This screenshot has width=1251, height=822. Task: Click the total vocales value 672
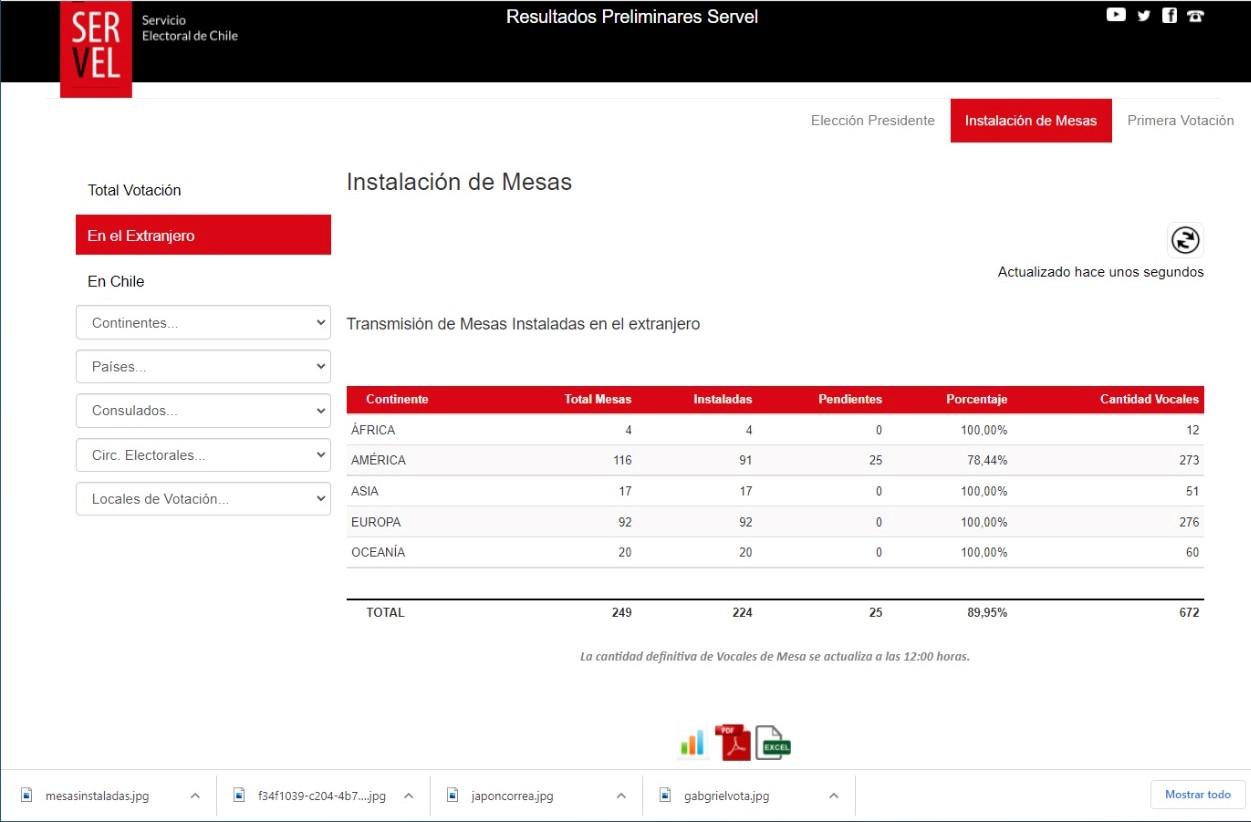point(1189,613)
